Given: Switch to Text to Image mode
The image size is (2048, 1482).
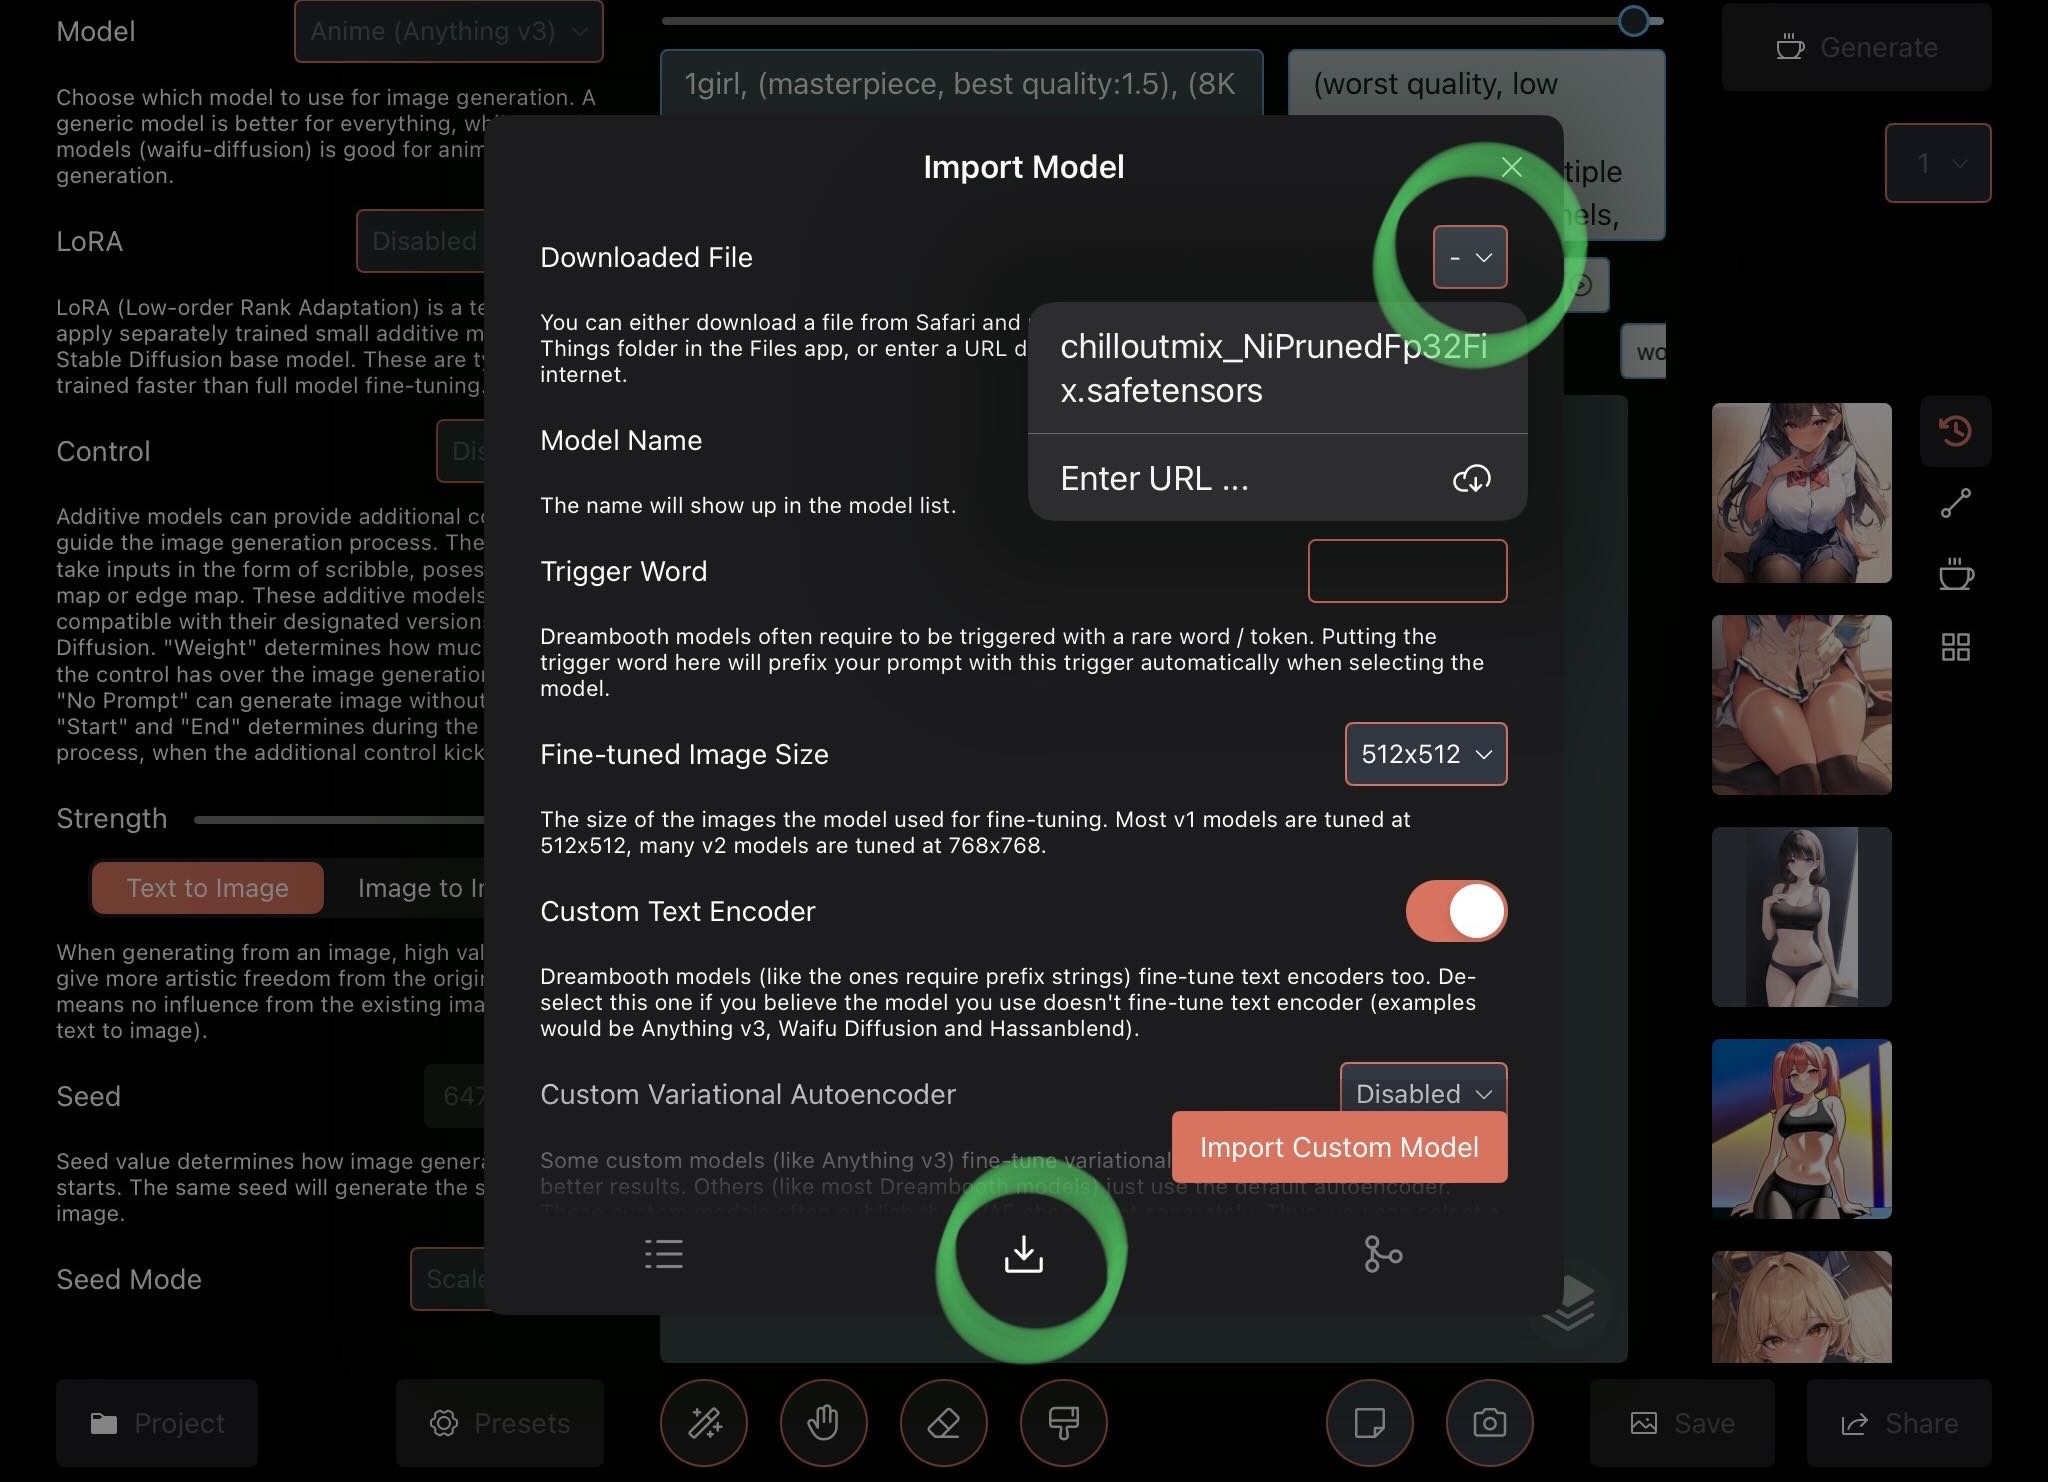Looking at the screenshot, I should coord(208,888).
